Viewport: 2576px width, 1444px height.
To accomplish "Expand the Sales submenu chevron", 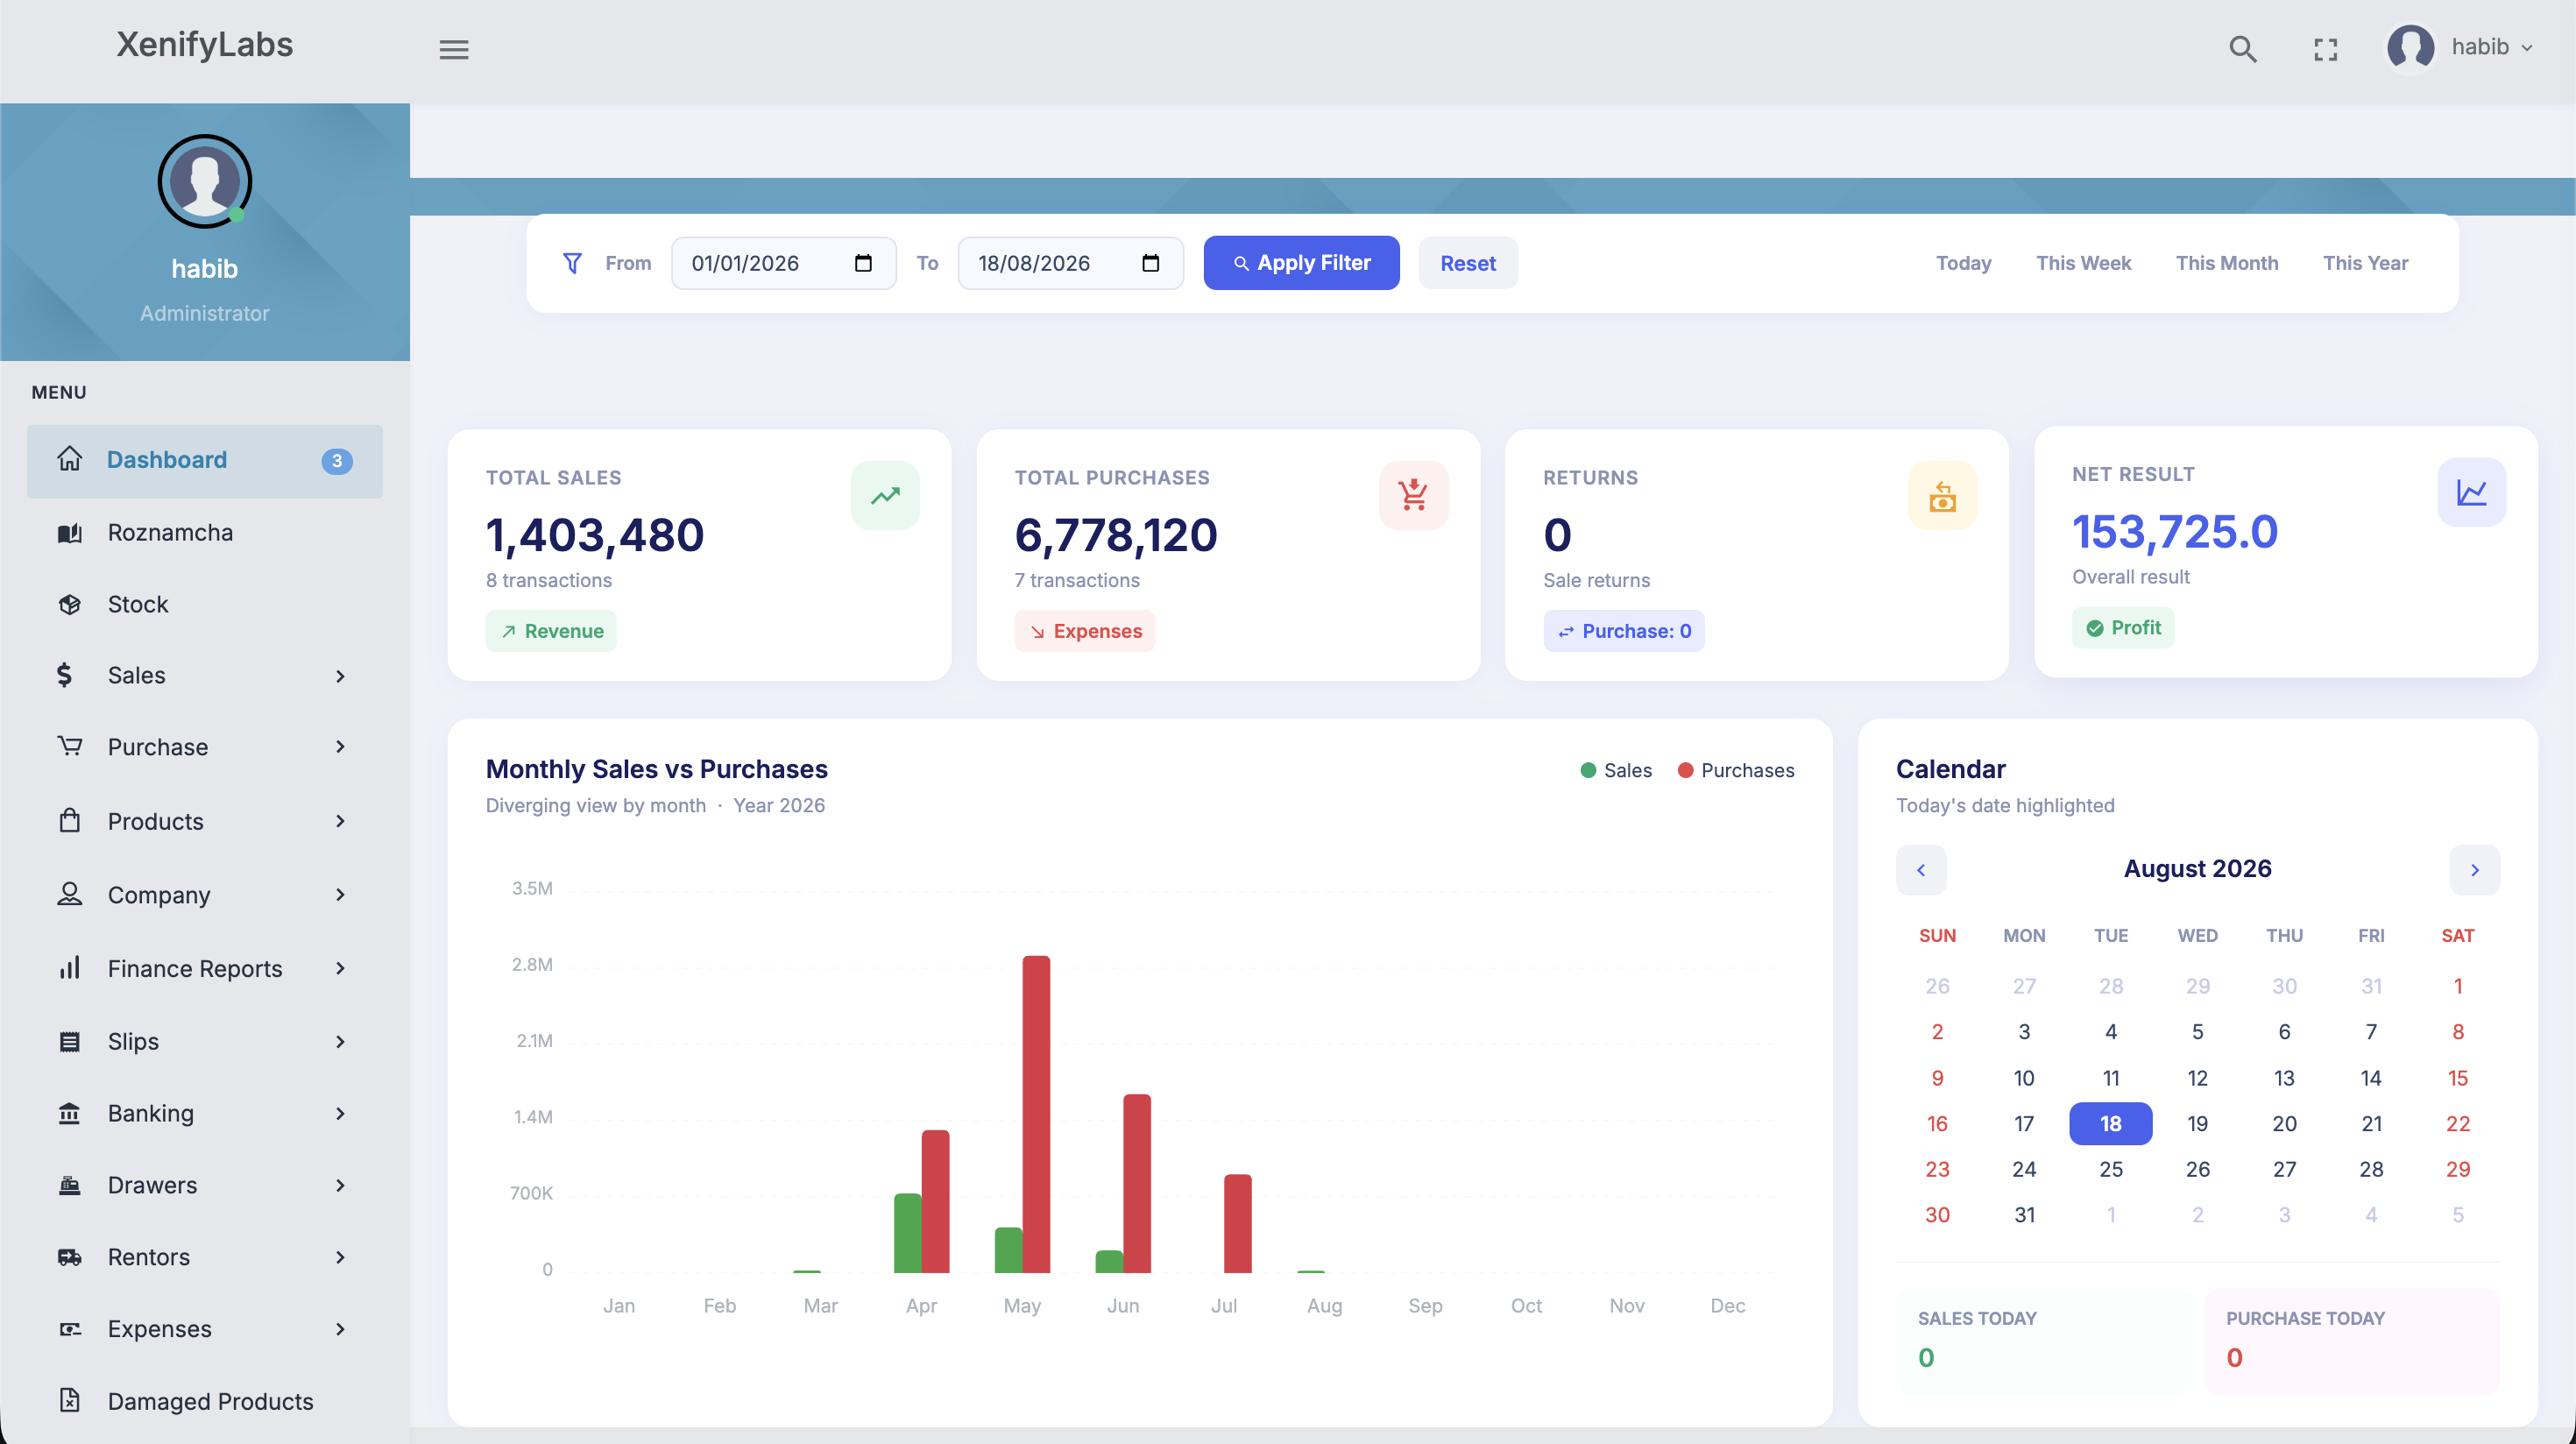I will pos(340,676).
